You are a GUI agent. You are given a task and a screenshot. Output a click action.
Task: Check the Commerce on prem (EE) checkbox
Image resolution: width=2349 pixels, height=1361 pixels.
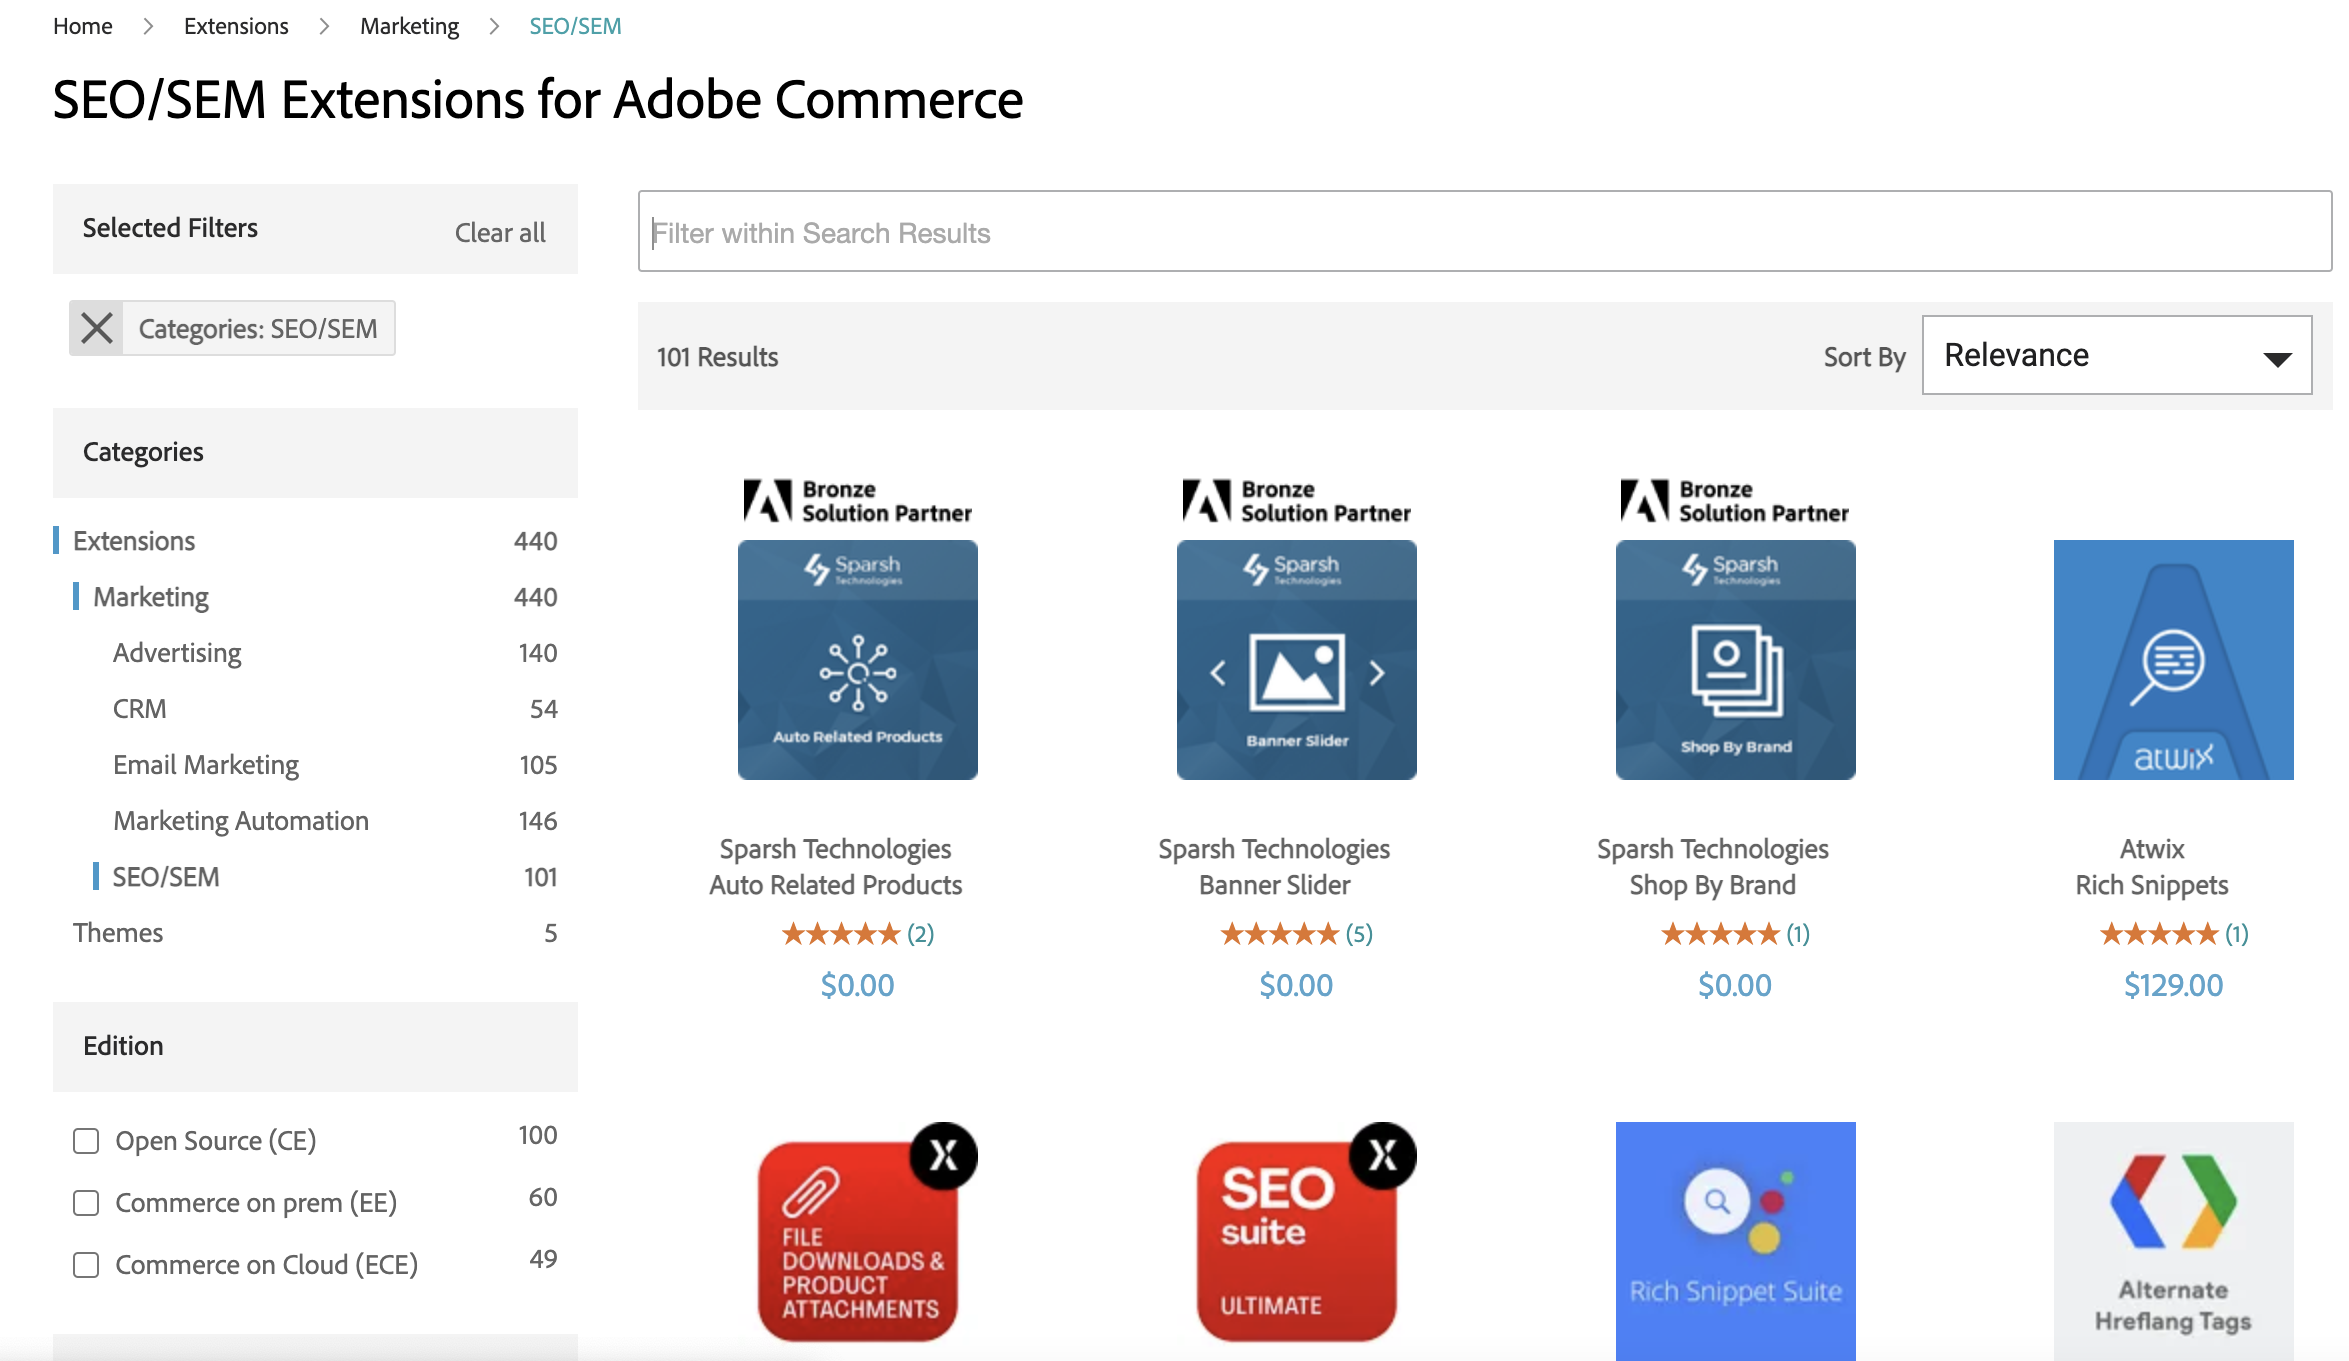[x=86, y=1203]
